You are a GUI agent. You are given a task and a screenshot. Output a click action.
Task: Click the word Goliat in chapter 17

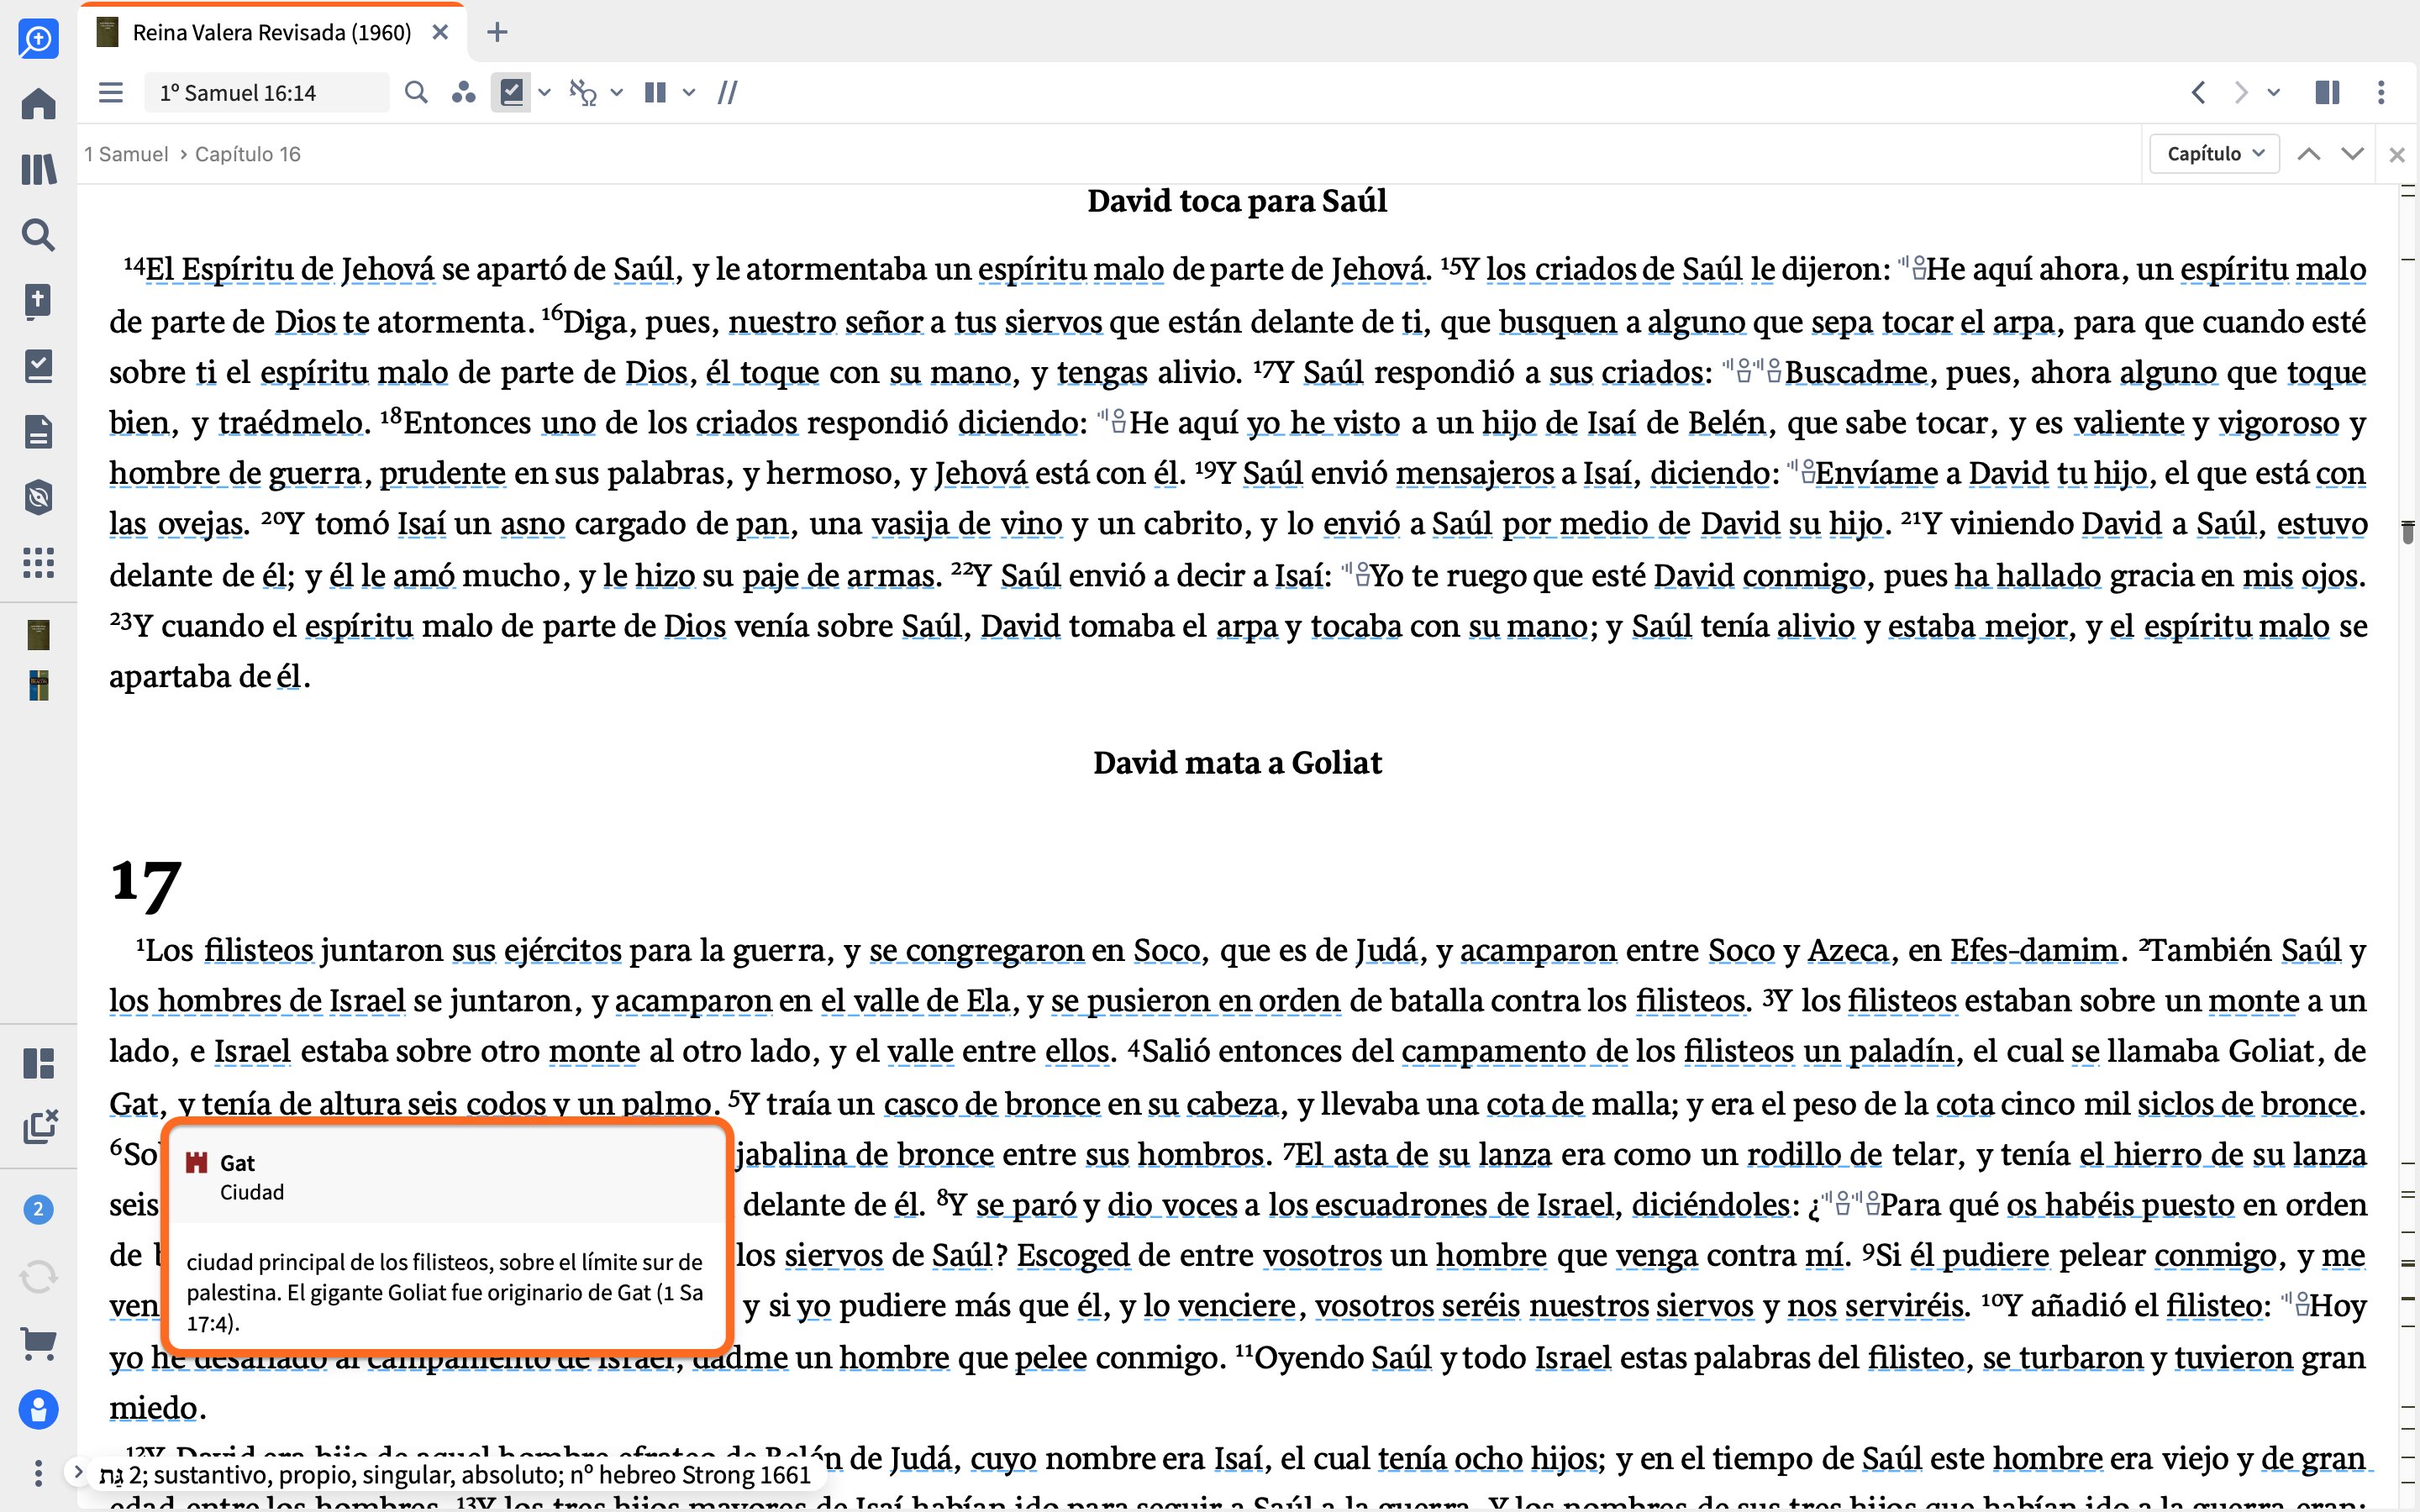(x=2271, y=1051)
